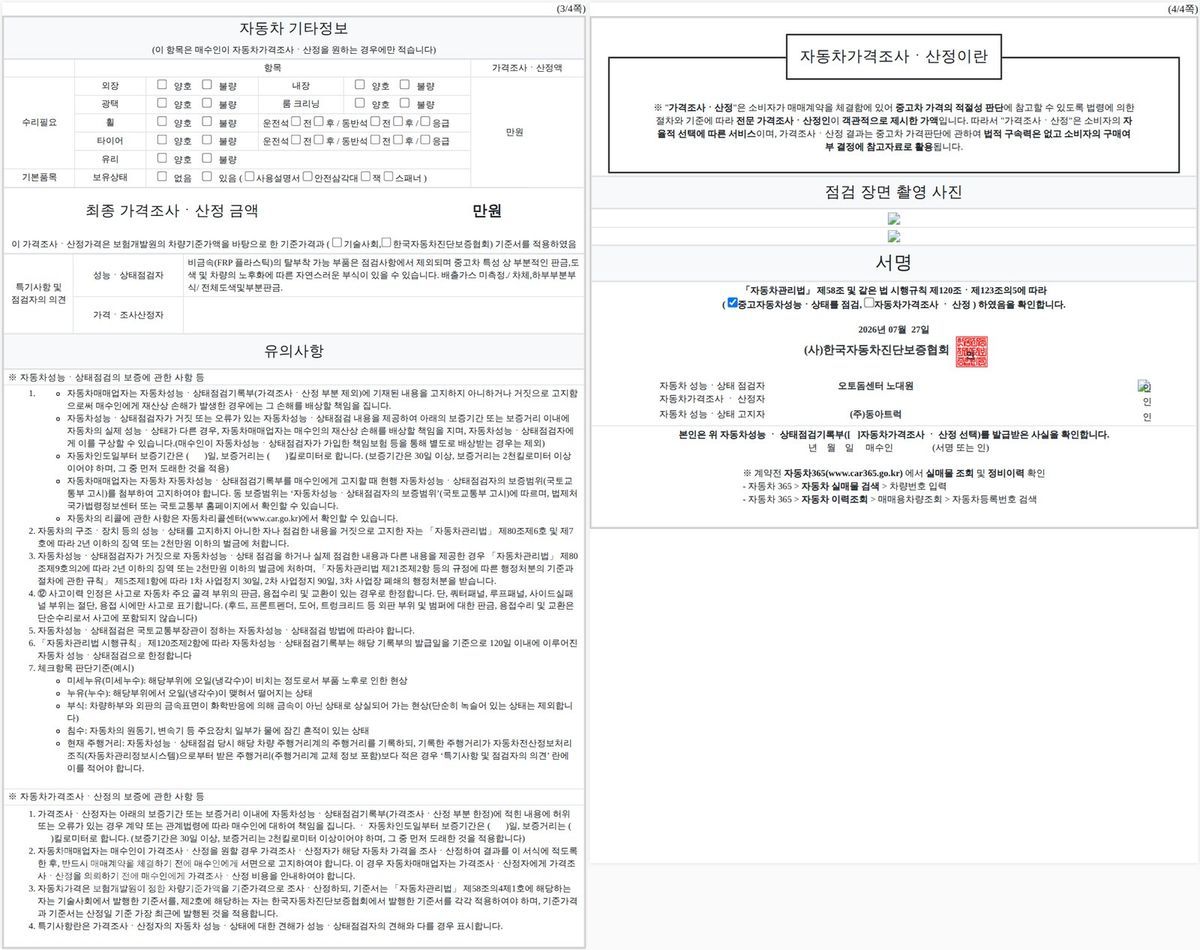Click the first broken inspection photo image
The height and width of the screenshot is (950, 1200).
894,218
